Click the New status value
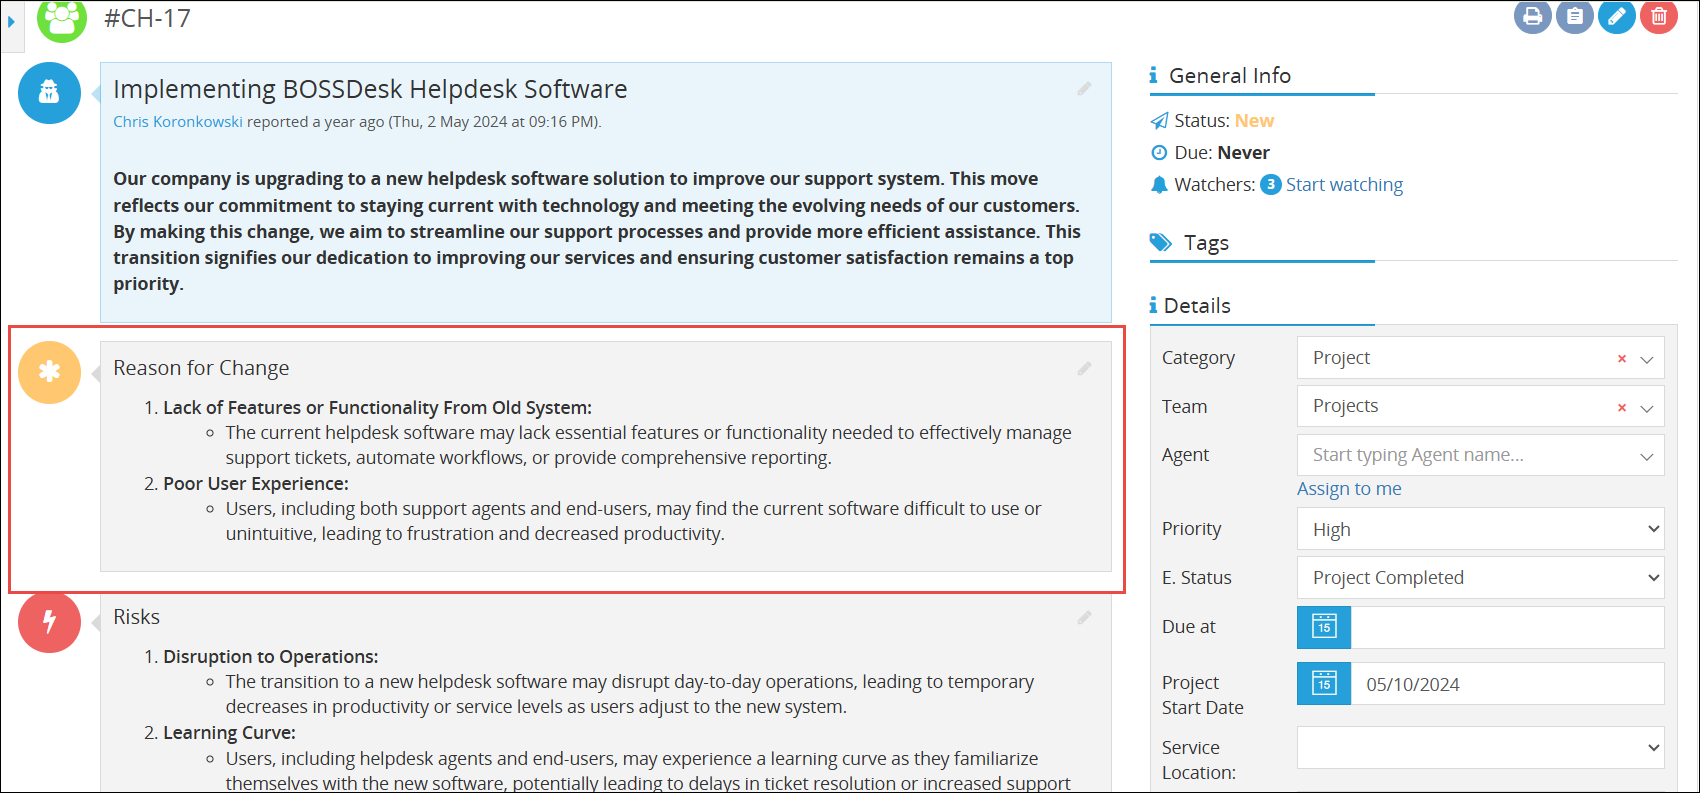This screenshot has width=1700, height=793. (1254, 121)
